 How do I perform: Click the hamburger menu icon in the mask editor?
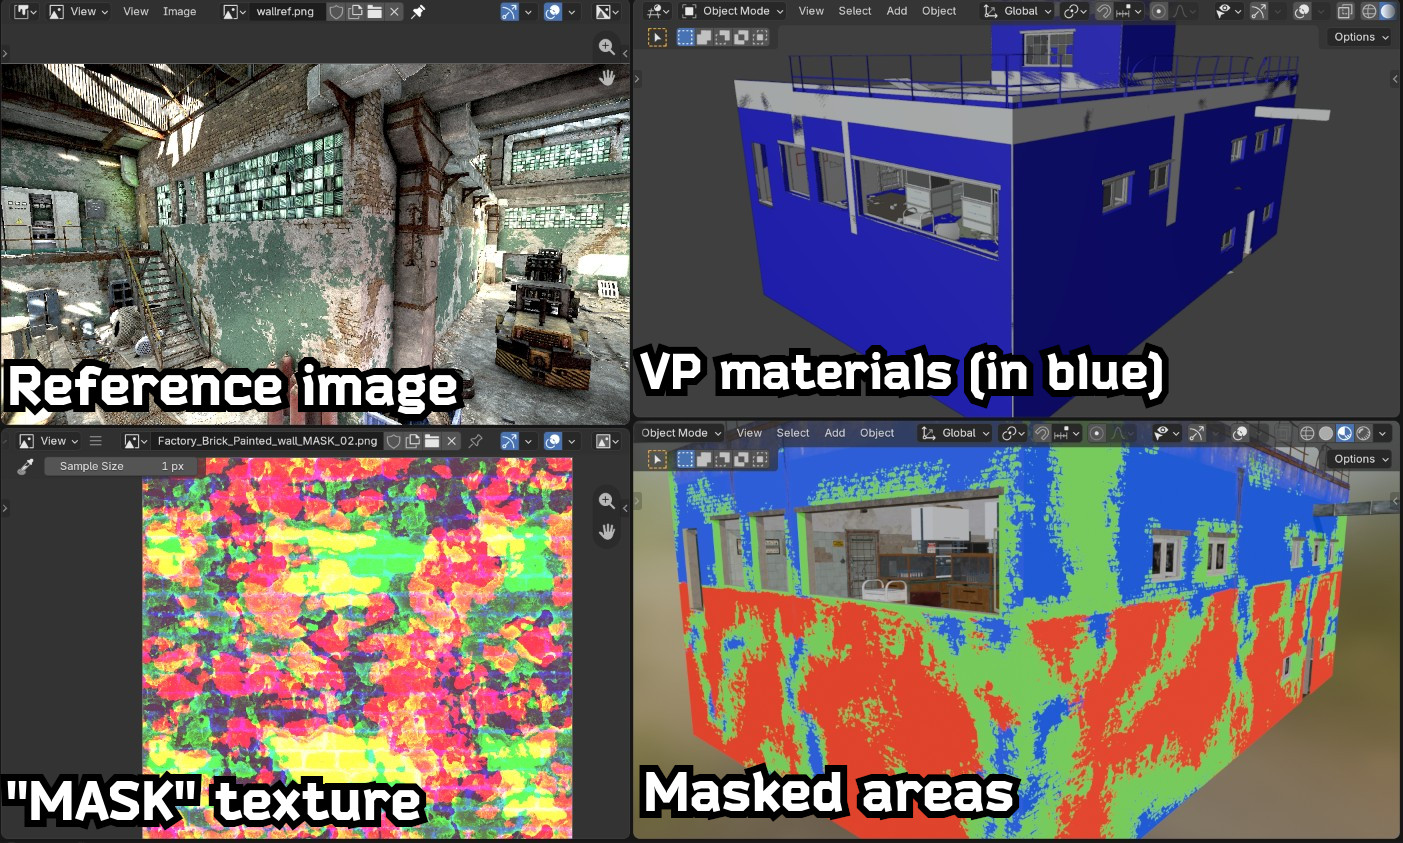tap(96, 441)
